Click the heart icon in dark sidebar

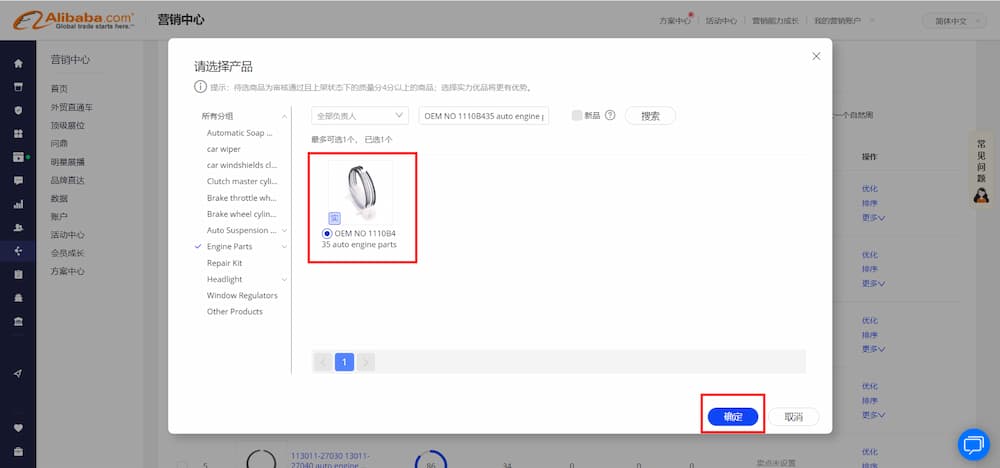pyautogui.click(x=18, y=428)
